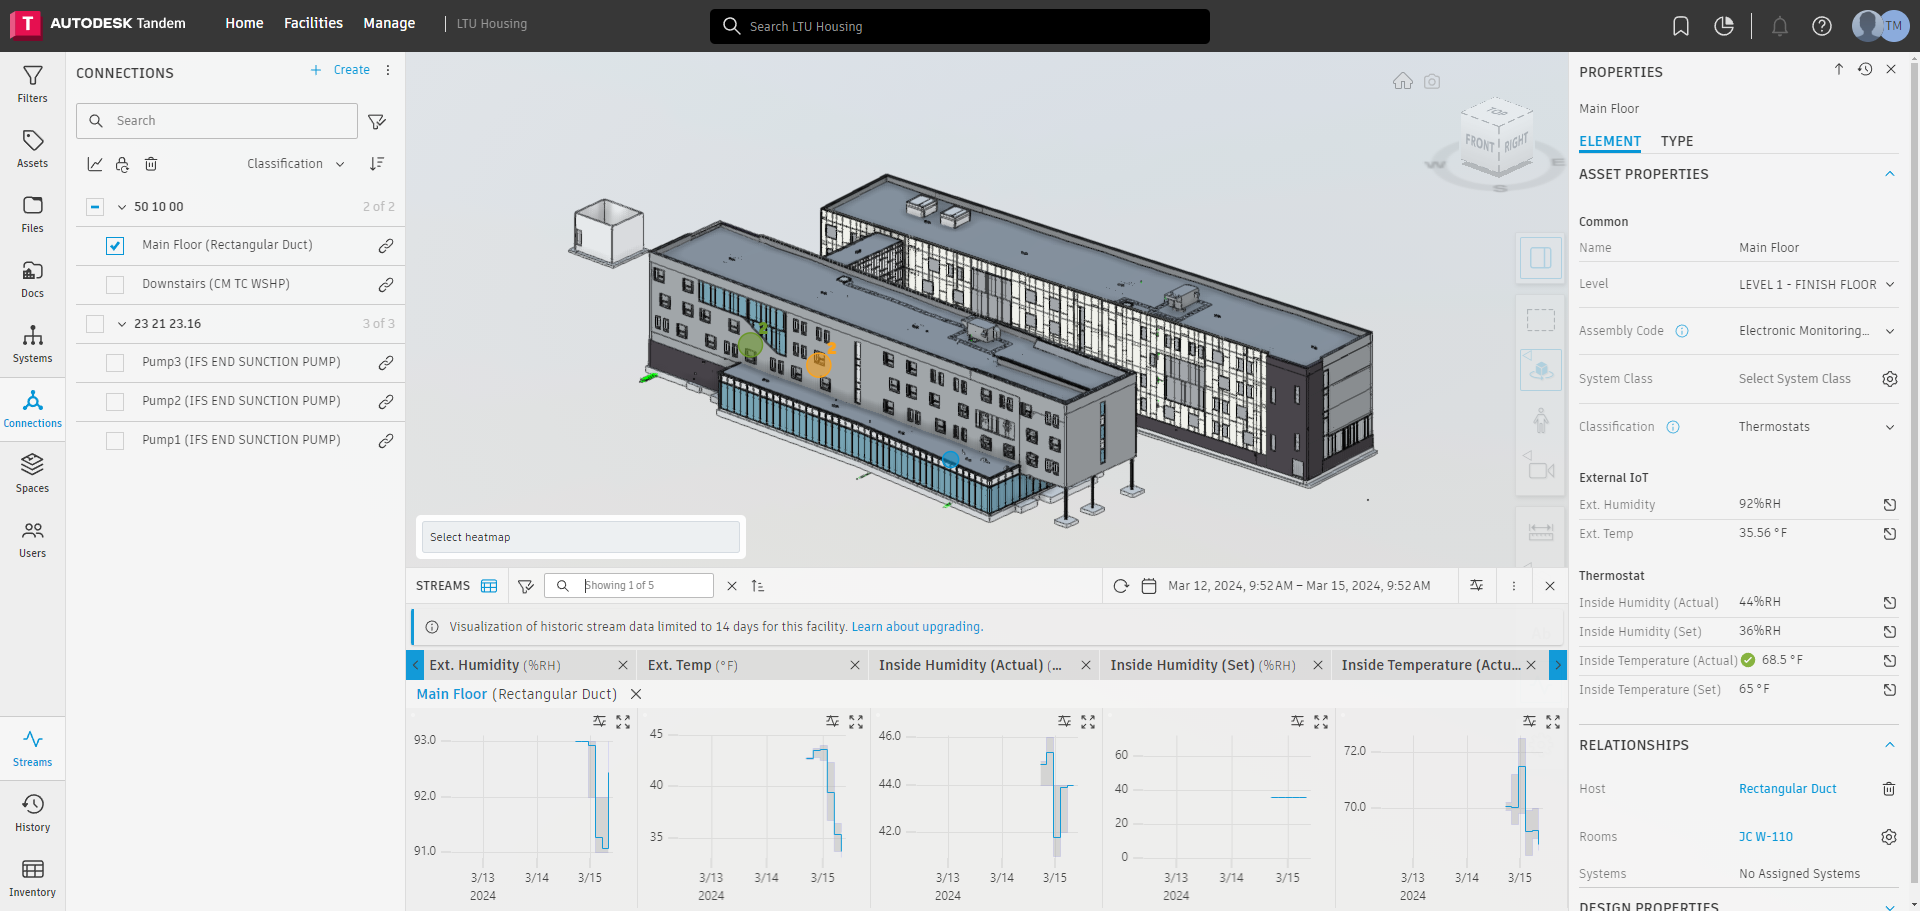Select the Ext. Temp stream tab
This screenshot has height=911, width=1920.
[x=692, y=665]
